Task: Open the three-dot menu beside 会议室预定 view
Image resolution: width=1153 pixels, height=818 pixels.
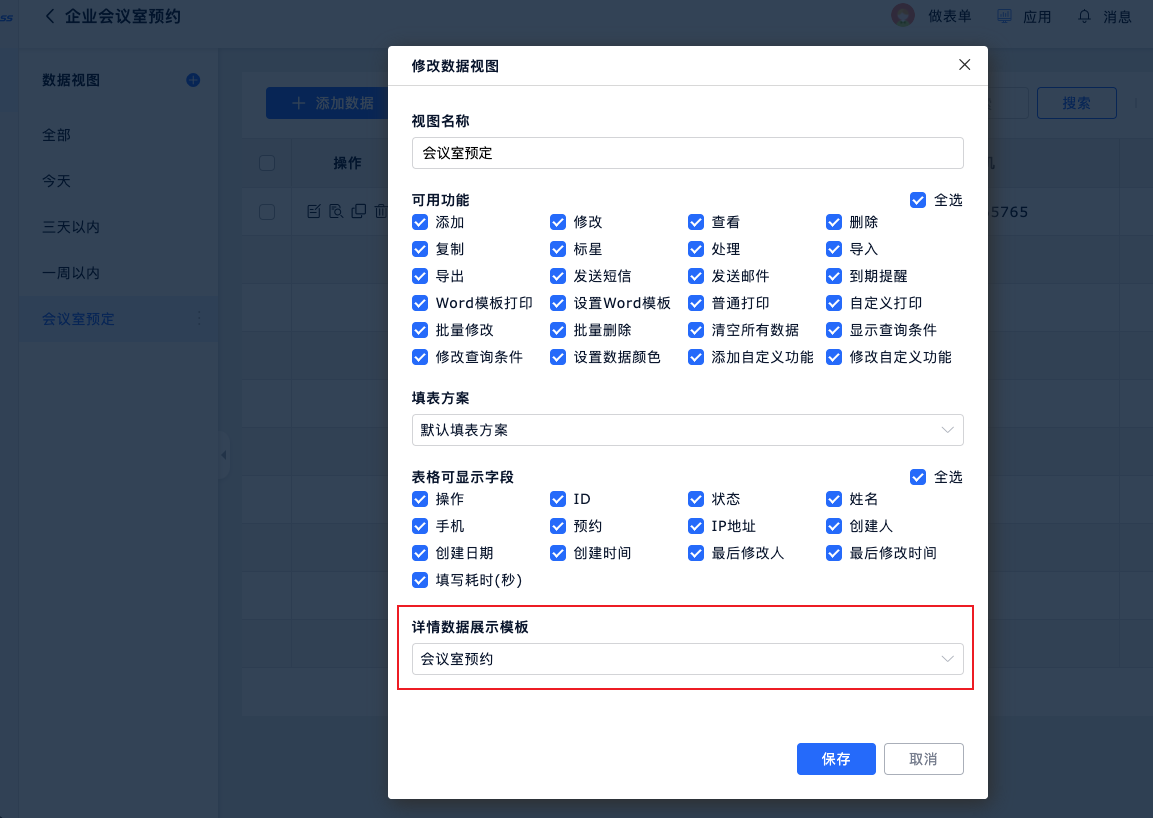Action: click(x=197, y=319)
